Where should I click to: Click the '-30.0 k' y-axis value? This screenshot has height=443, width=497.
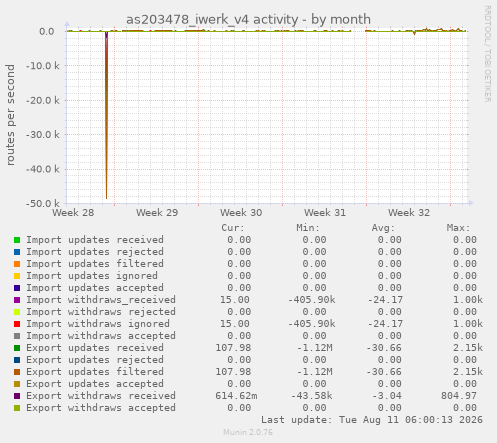point(43,135)
